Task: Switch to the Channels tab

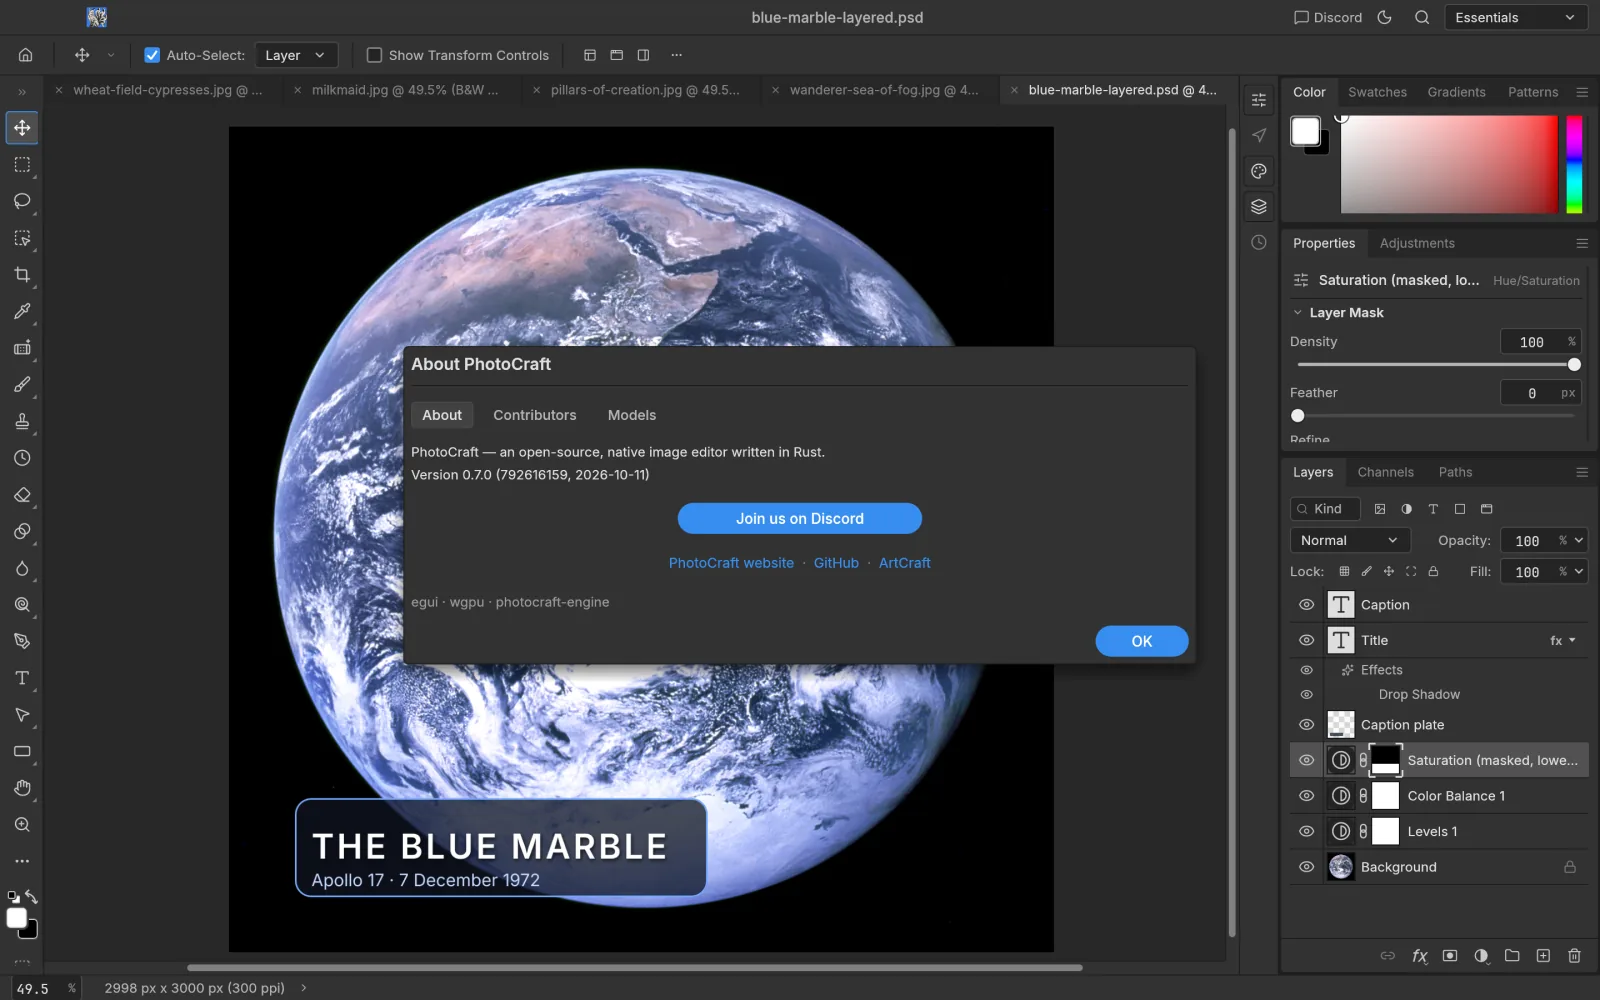Action: click(x=1385, y=472)
